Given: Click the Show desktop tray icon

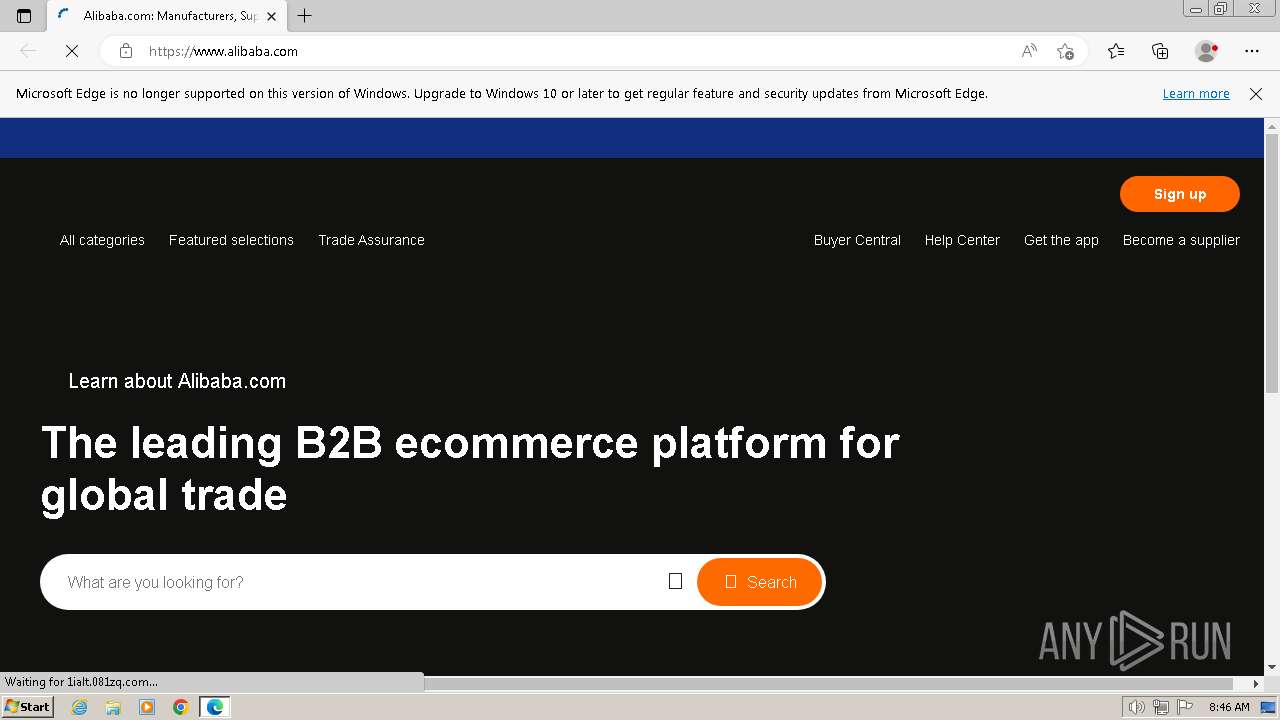Looking at the screenshot, I should pyautogui.click(x=1268, y=707).
